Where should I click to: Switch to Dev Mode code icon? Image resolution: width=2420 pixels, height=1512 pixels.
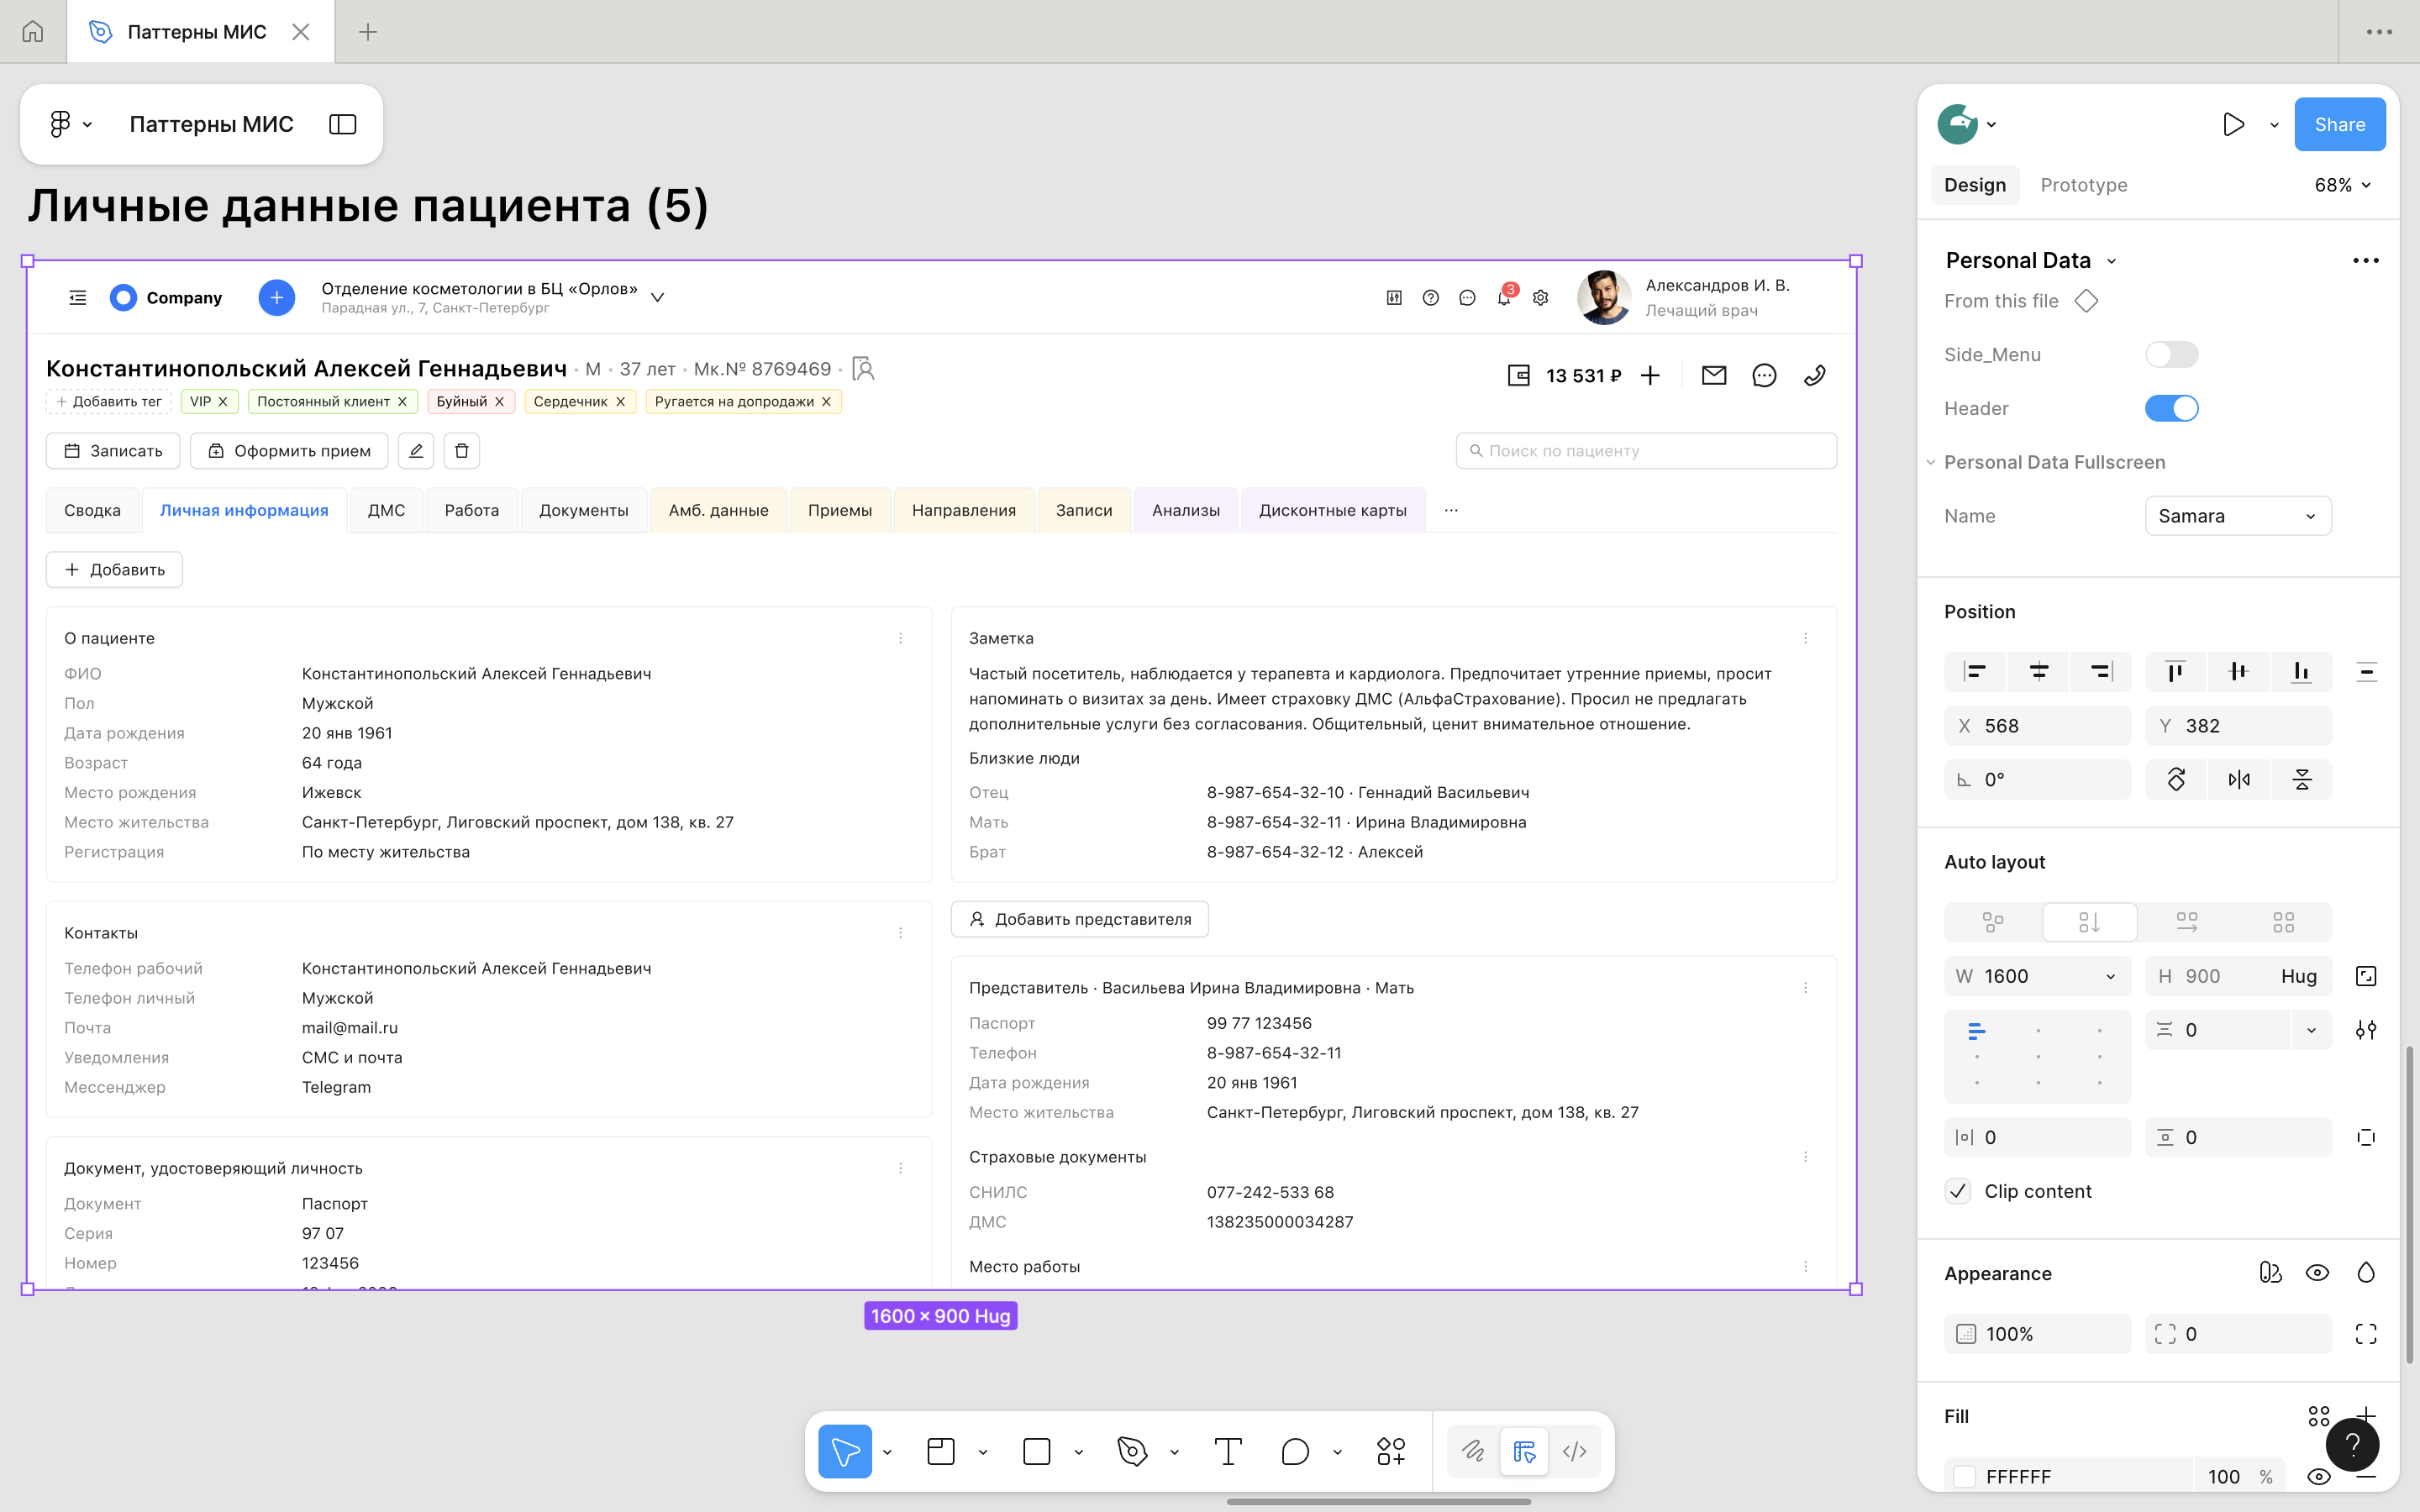coord(1574,1451)
